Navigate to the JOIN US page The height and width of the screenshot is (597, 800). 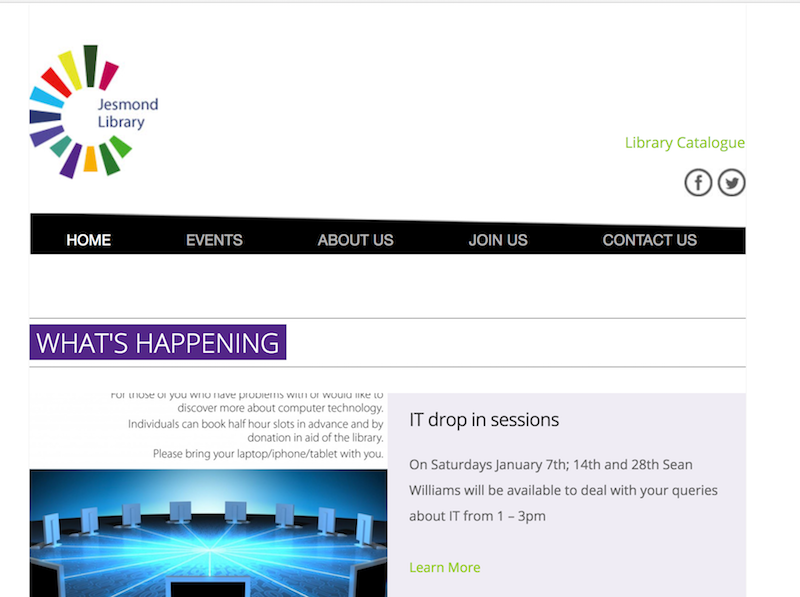point(498,240)
